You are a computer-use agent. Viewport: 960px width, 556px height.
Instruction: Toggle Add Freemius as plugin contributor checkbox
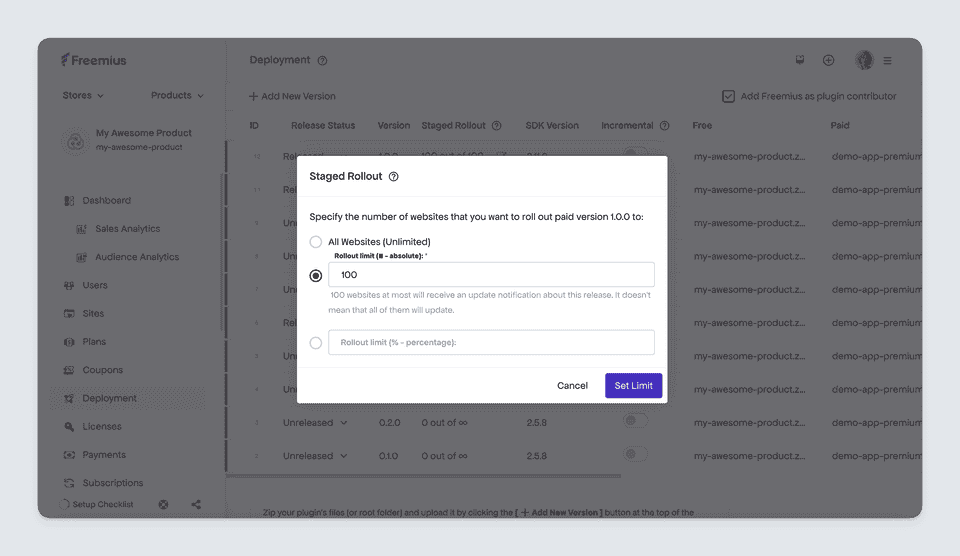click(729, 96)
